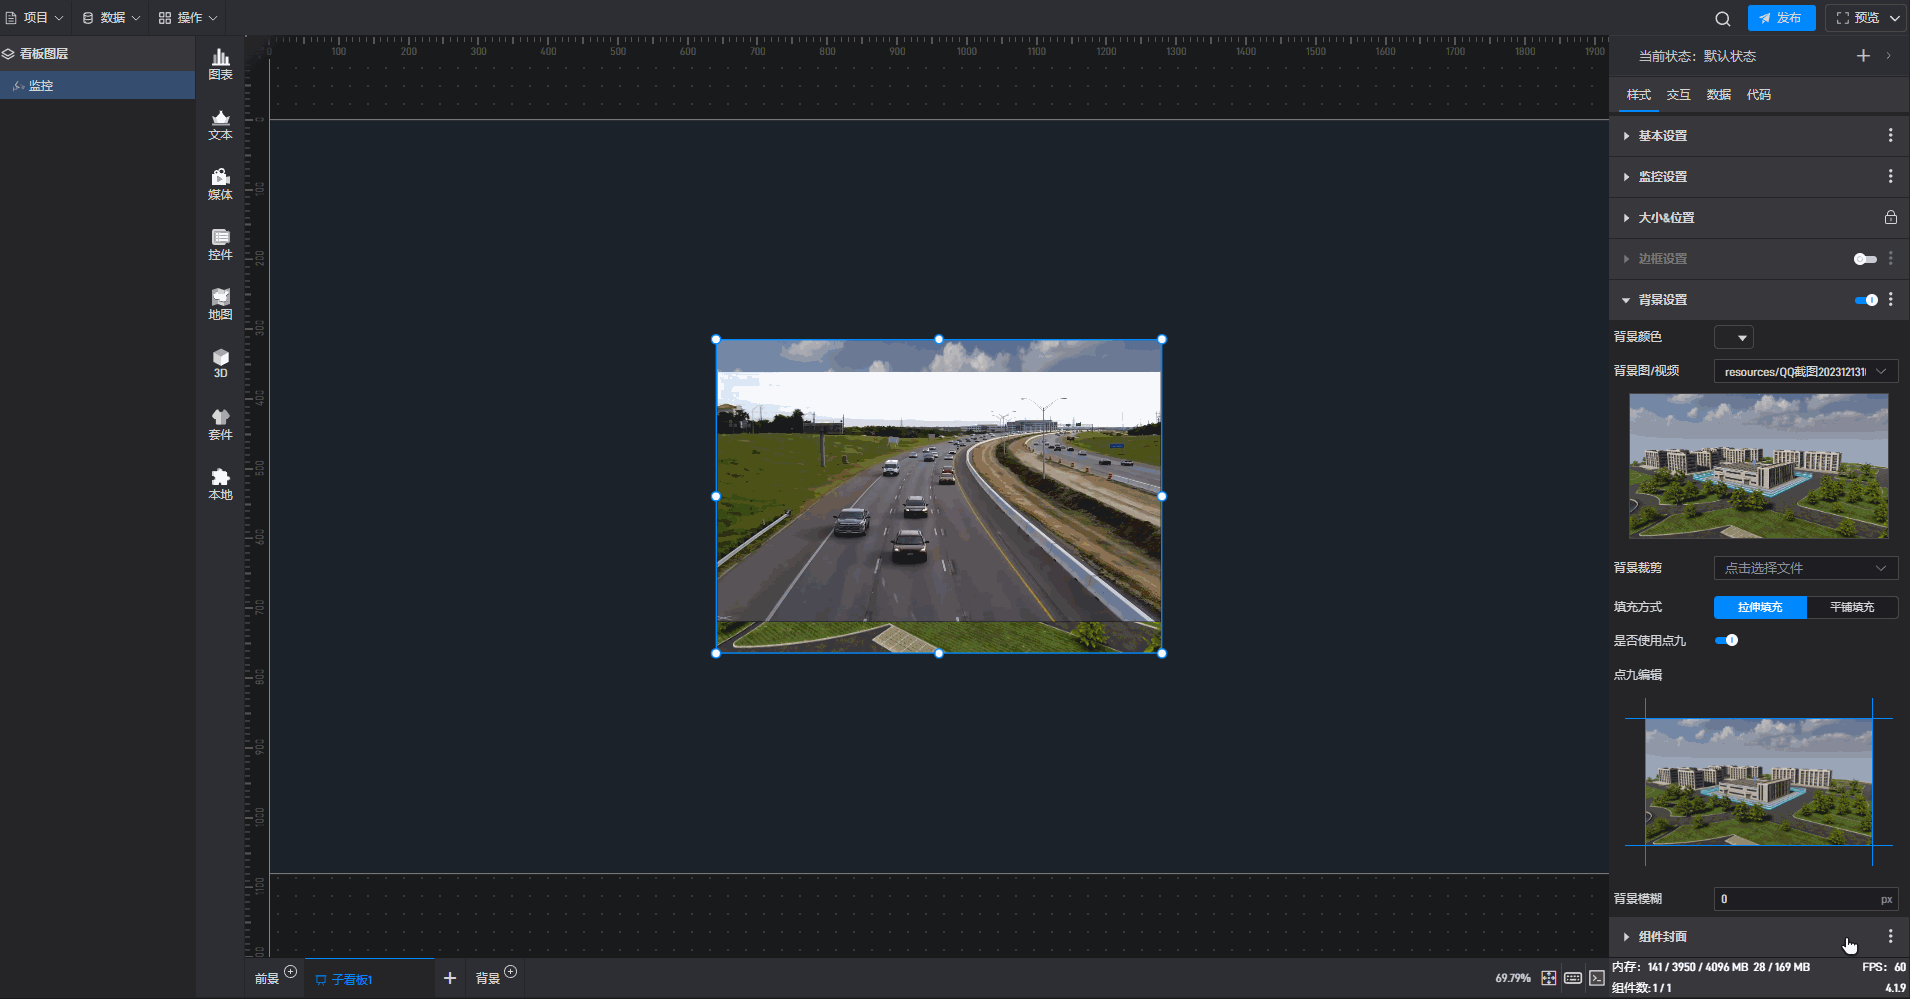Open the 媒体 (media) component category
1910x999 pixels.
point(220,184)
